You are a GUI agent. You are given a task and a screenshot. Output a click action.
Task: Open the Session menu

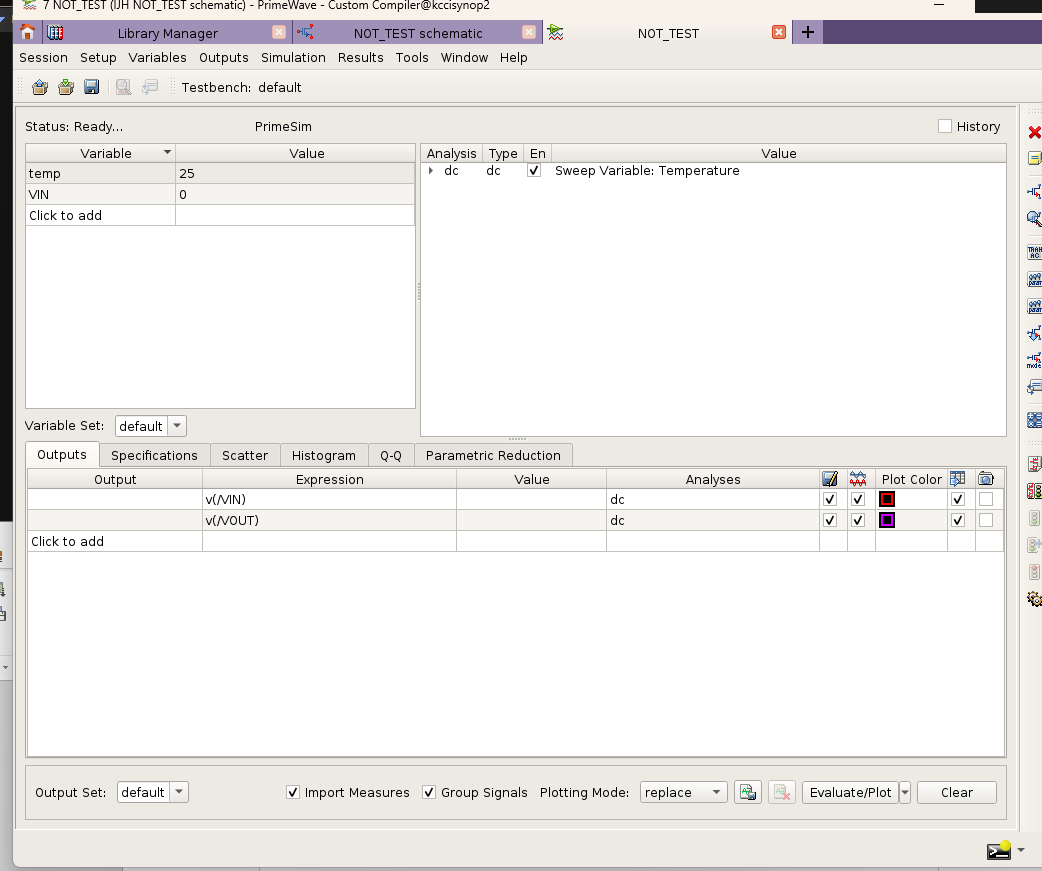click(43, 58)
